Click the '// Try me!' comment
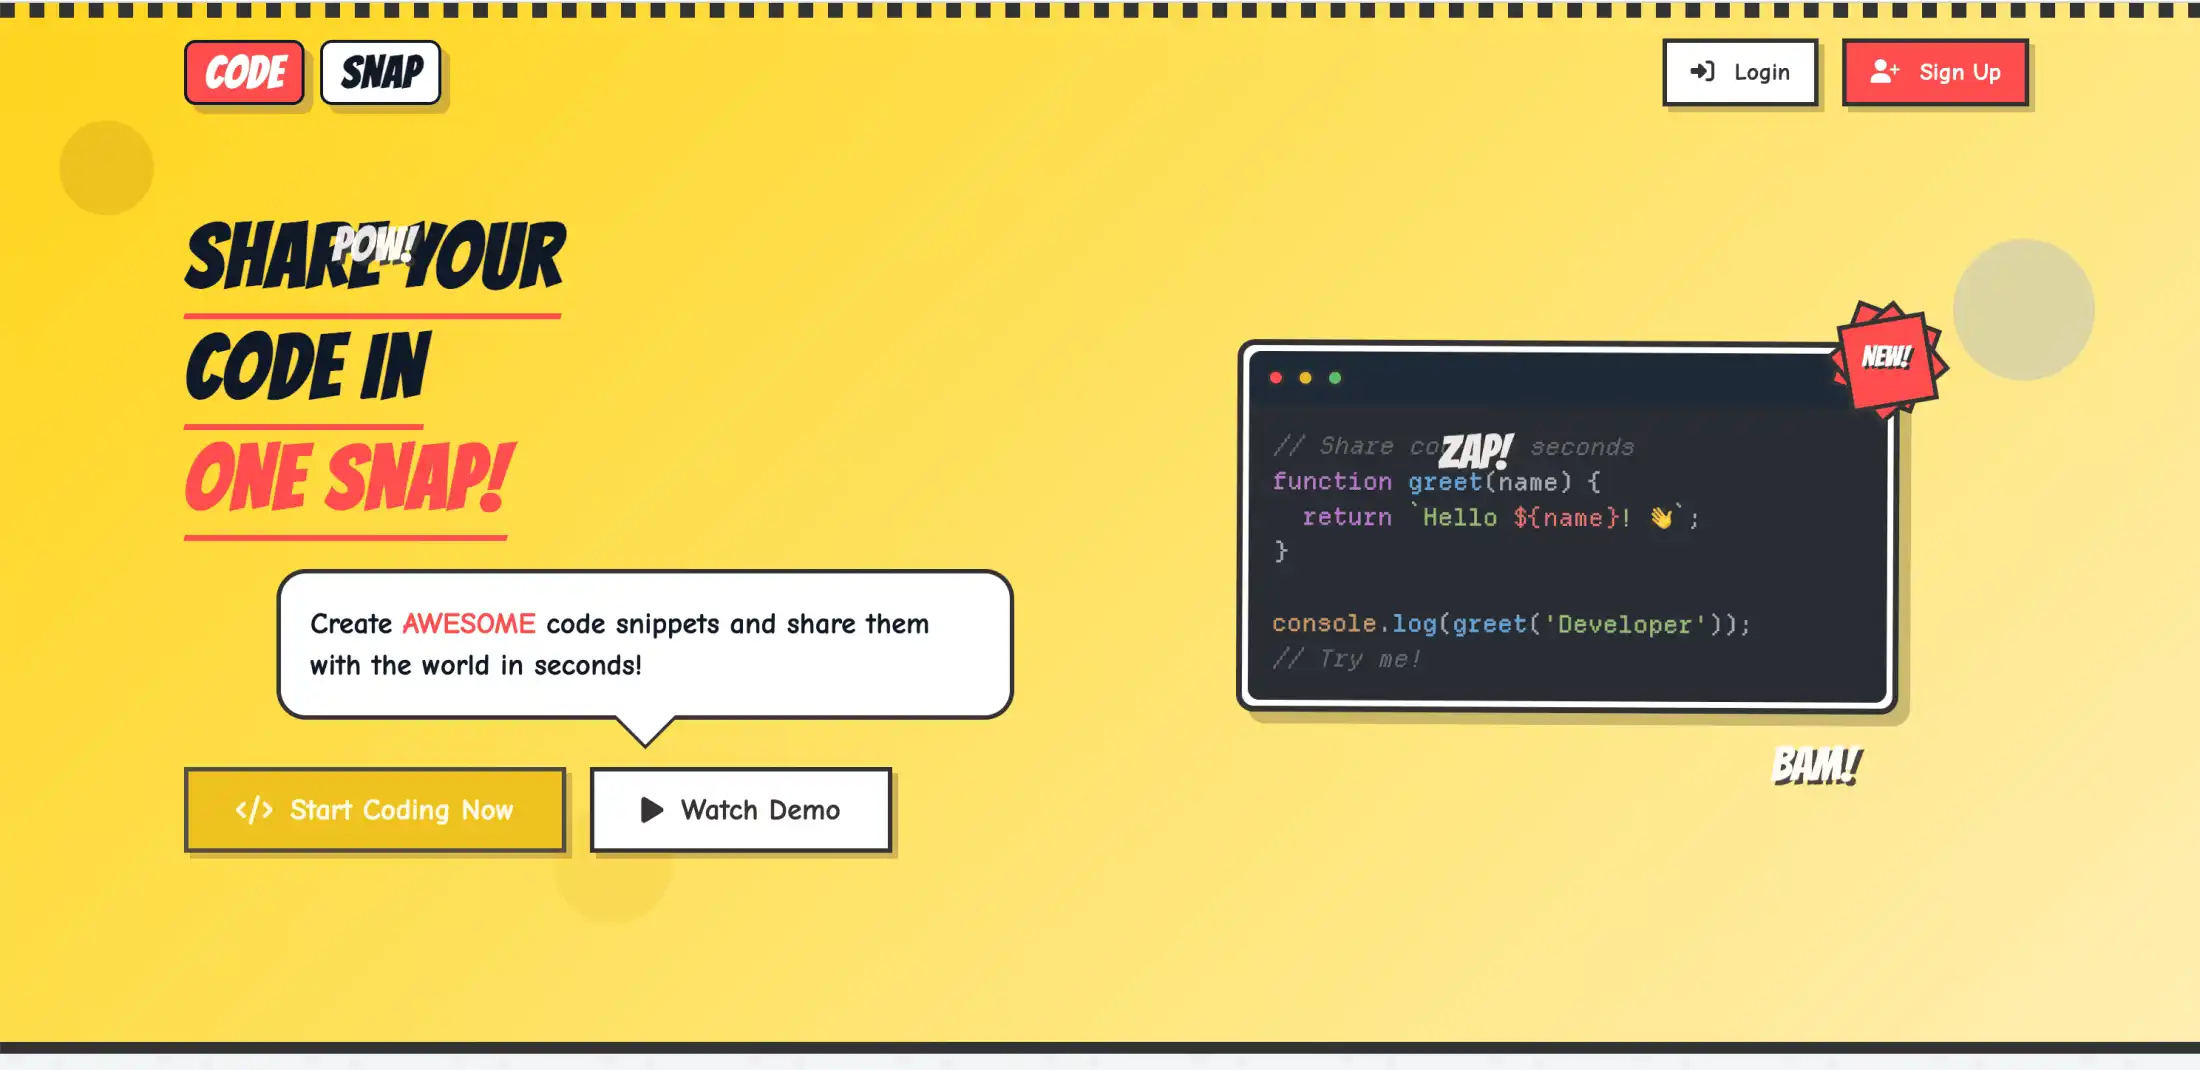 [x=1346, y=659]
